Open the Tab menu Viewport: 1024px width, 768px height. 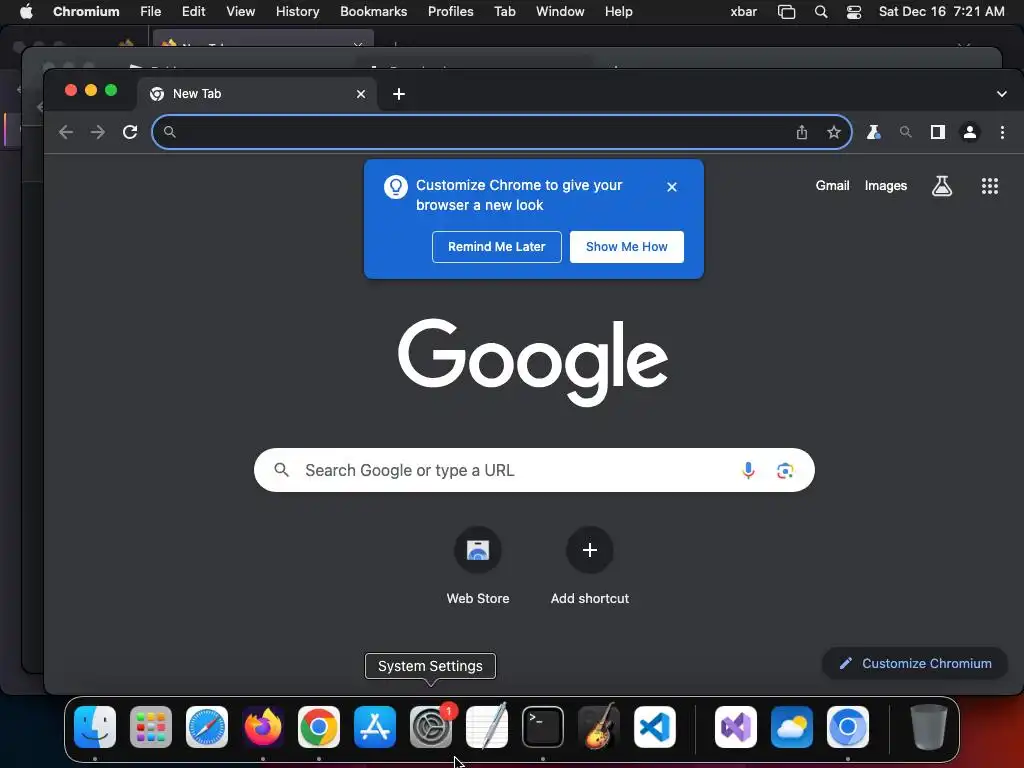click(x=504, y=12)
